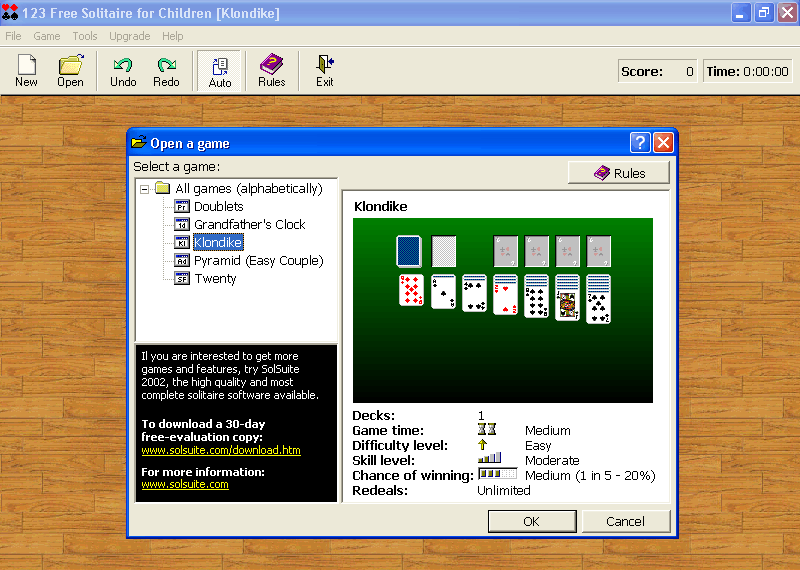The image size is (800, 570).
Task: Open the www.solsuite.com/download.htm link
Action: click(x=221, y=450)
